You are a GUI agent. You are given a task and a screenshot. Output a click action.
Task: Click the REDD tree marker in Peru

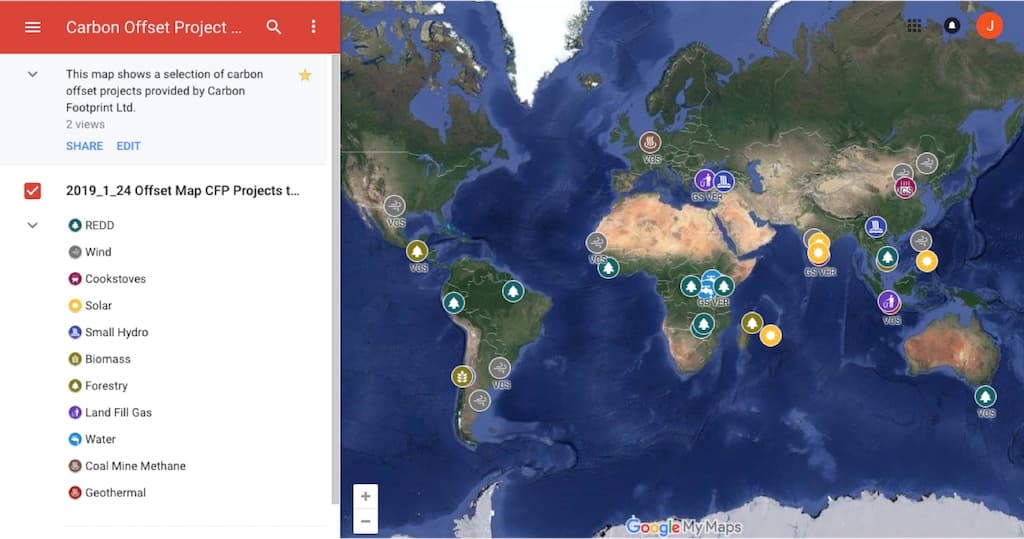(453, 302)
